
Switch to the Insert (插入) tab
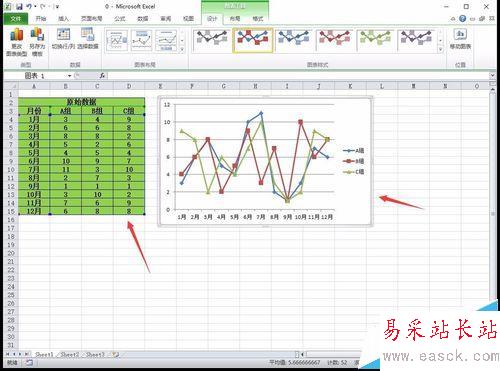(63, 19)
